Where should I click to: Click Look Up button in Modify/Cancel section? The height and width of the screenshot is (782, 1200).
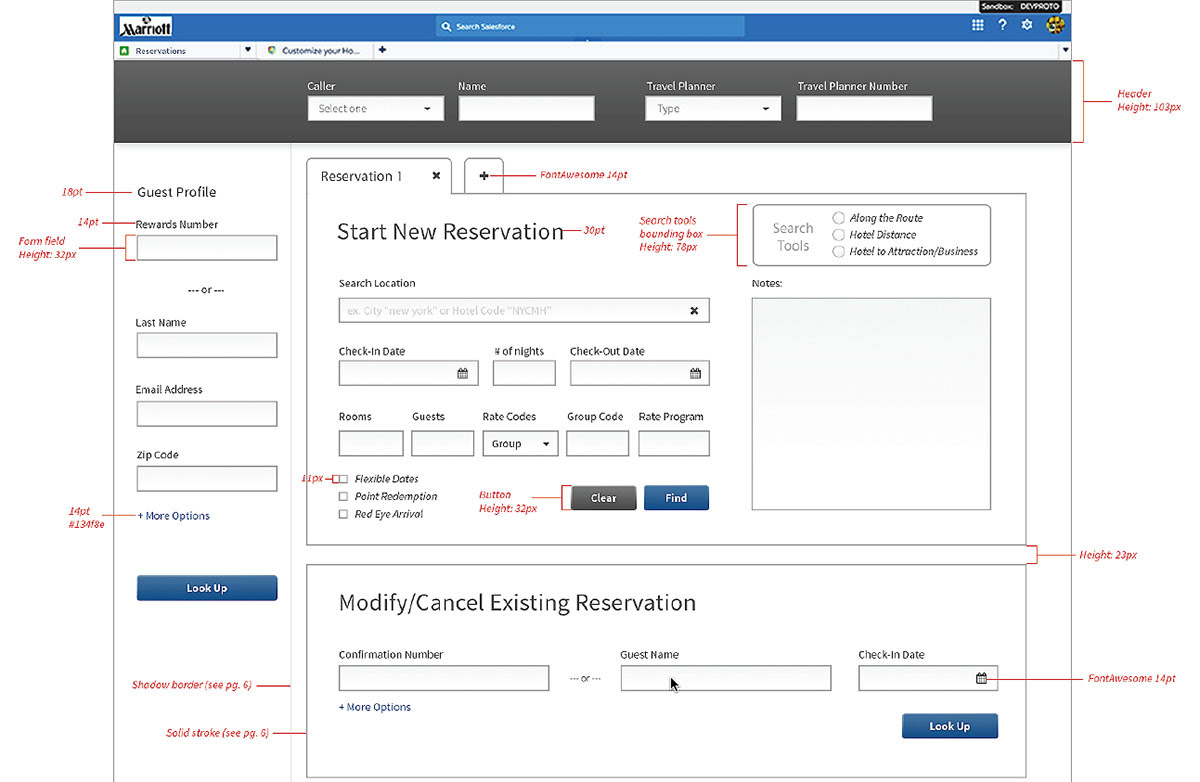(950, 726)
